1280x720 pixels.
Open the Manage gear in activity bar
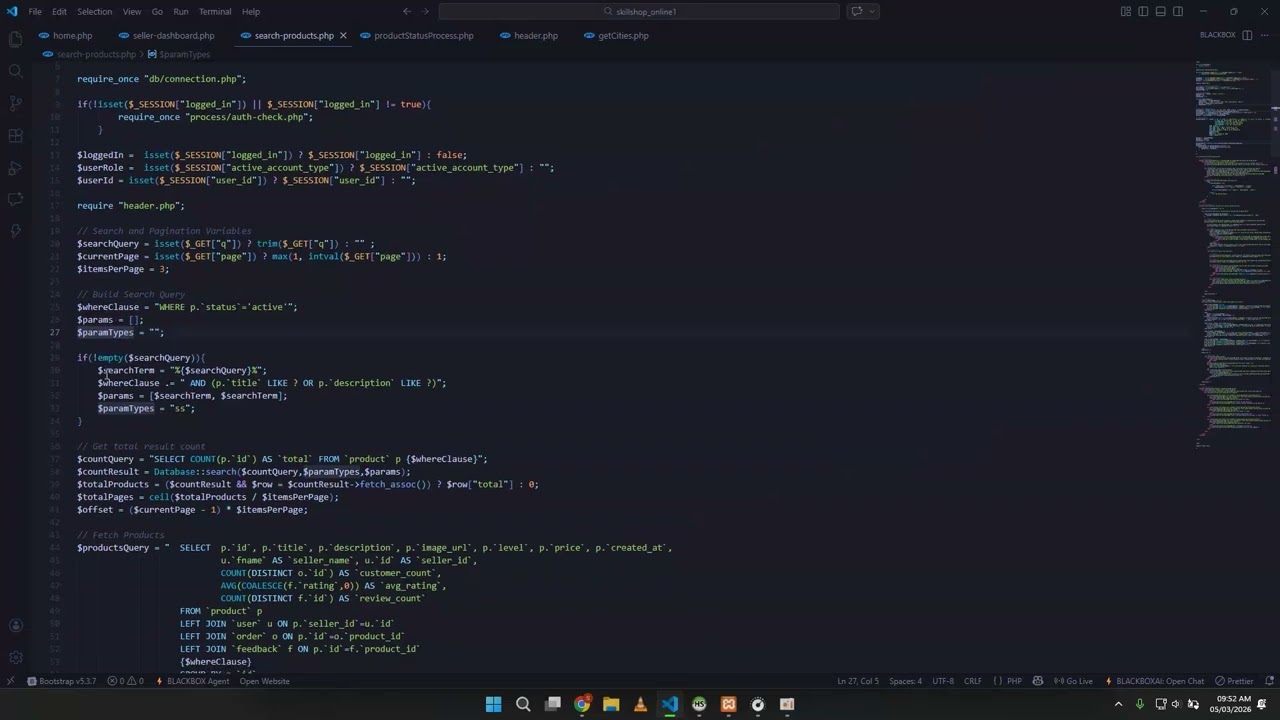click(15, 657)
